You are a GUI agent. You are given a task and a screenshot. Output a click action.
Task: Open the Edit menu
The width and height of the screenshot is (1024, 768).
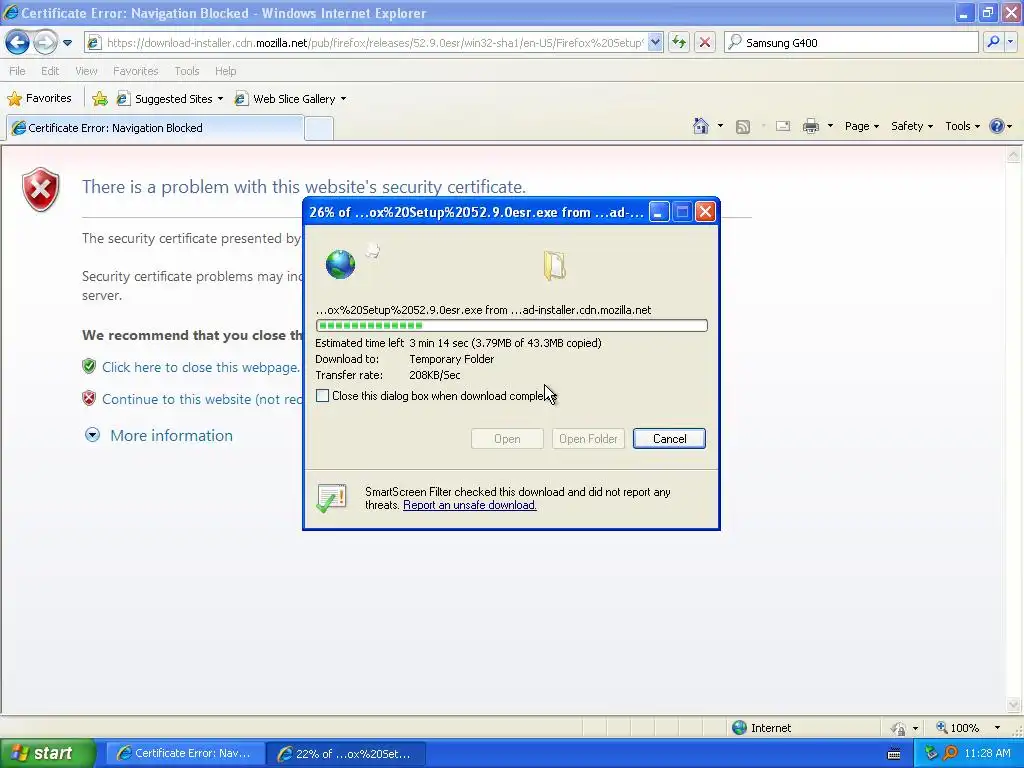50,71
